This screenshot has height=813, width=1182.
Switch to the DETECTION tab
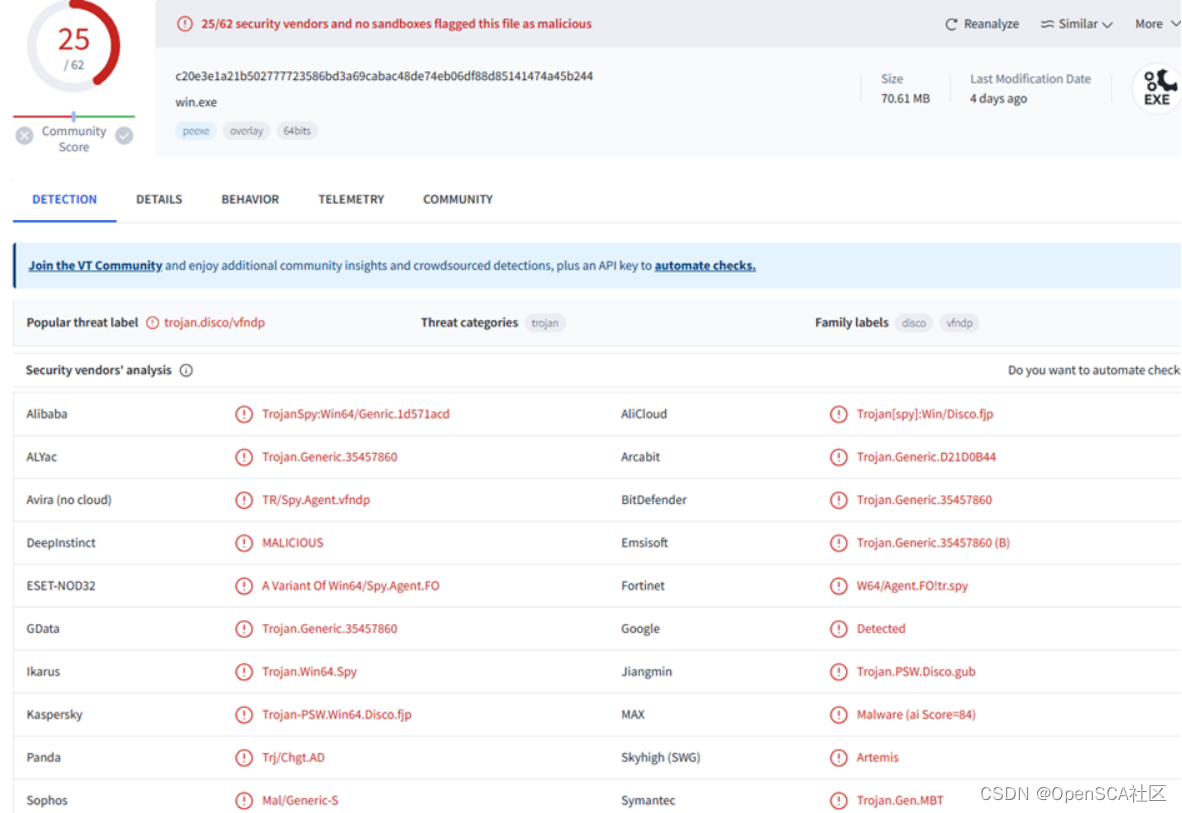65,200
